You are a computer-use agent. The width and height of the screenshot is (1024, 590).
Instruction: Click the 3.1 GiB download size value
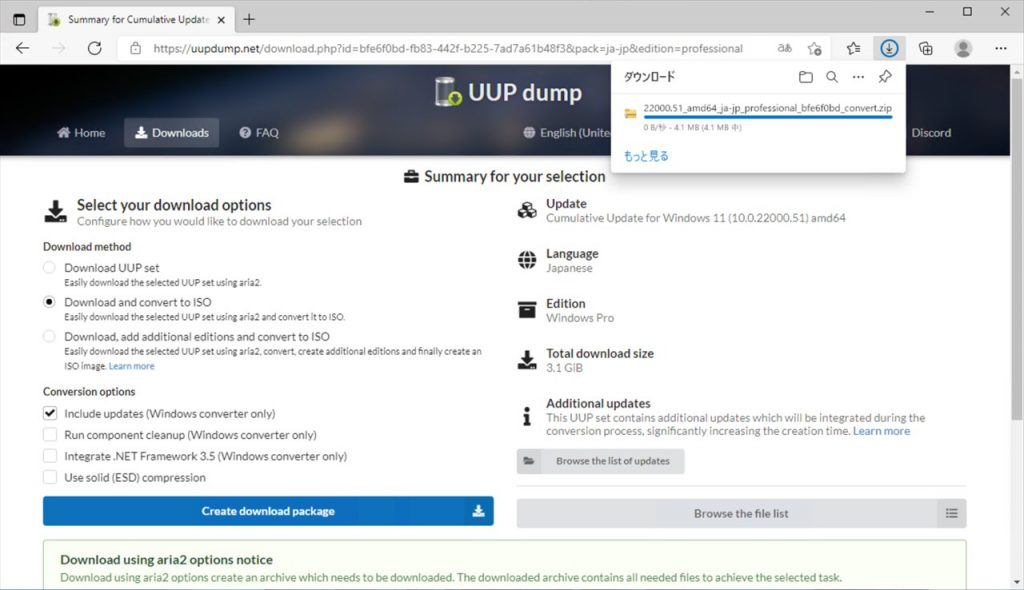pos(564,368)
